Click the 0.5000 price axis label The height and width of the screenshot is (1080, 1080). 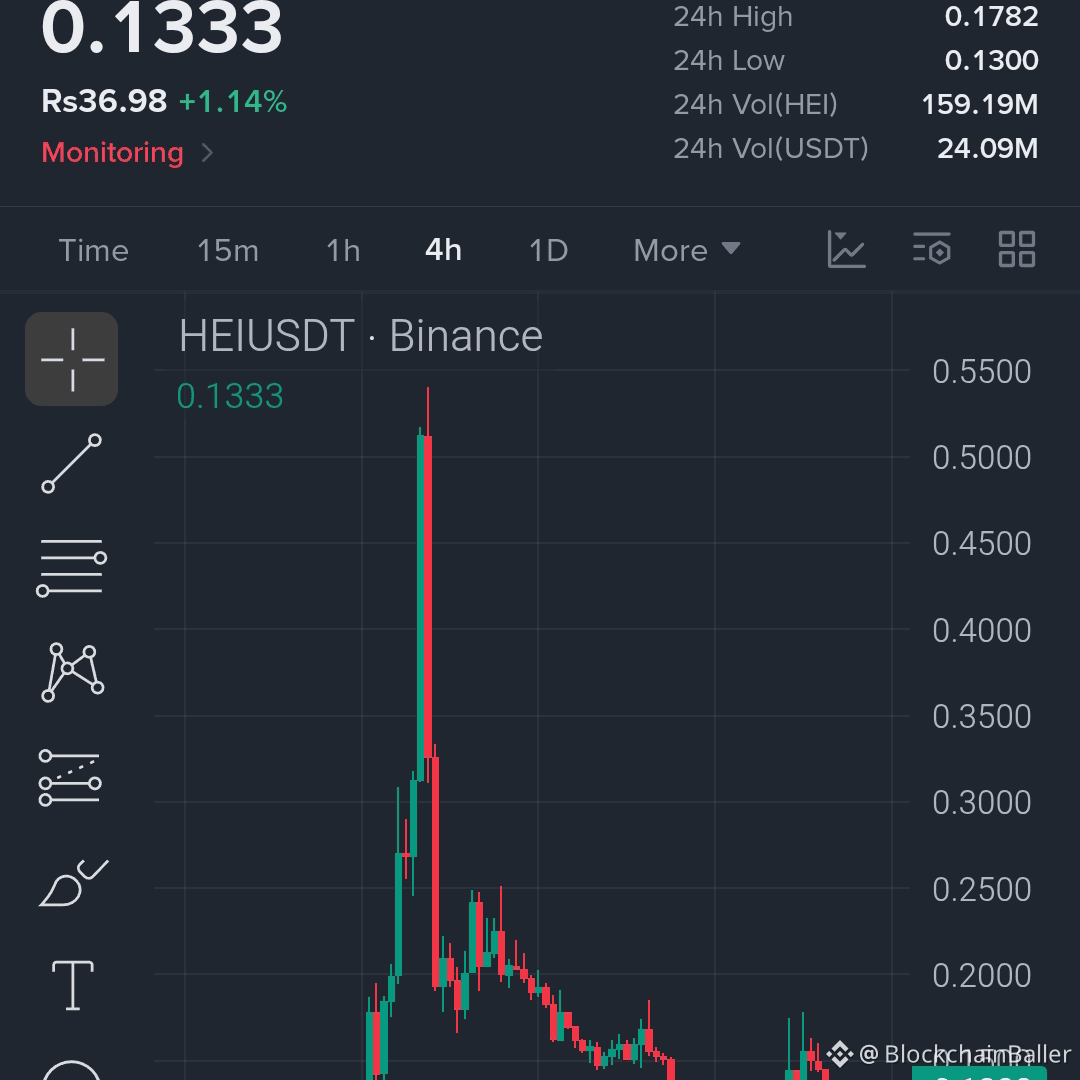(982, 458)
